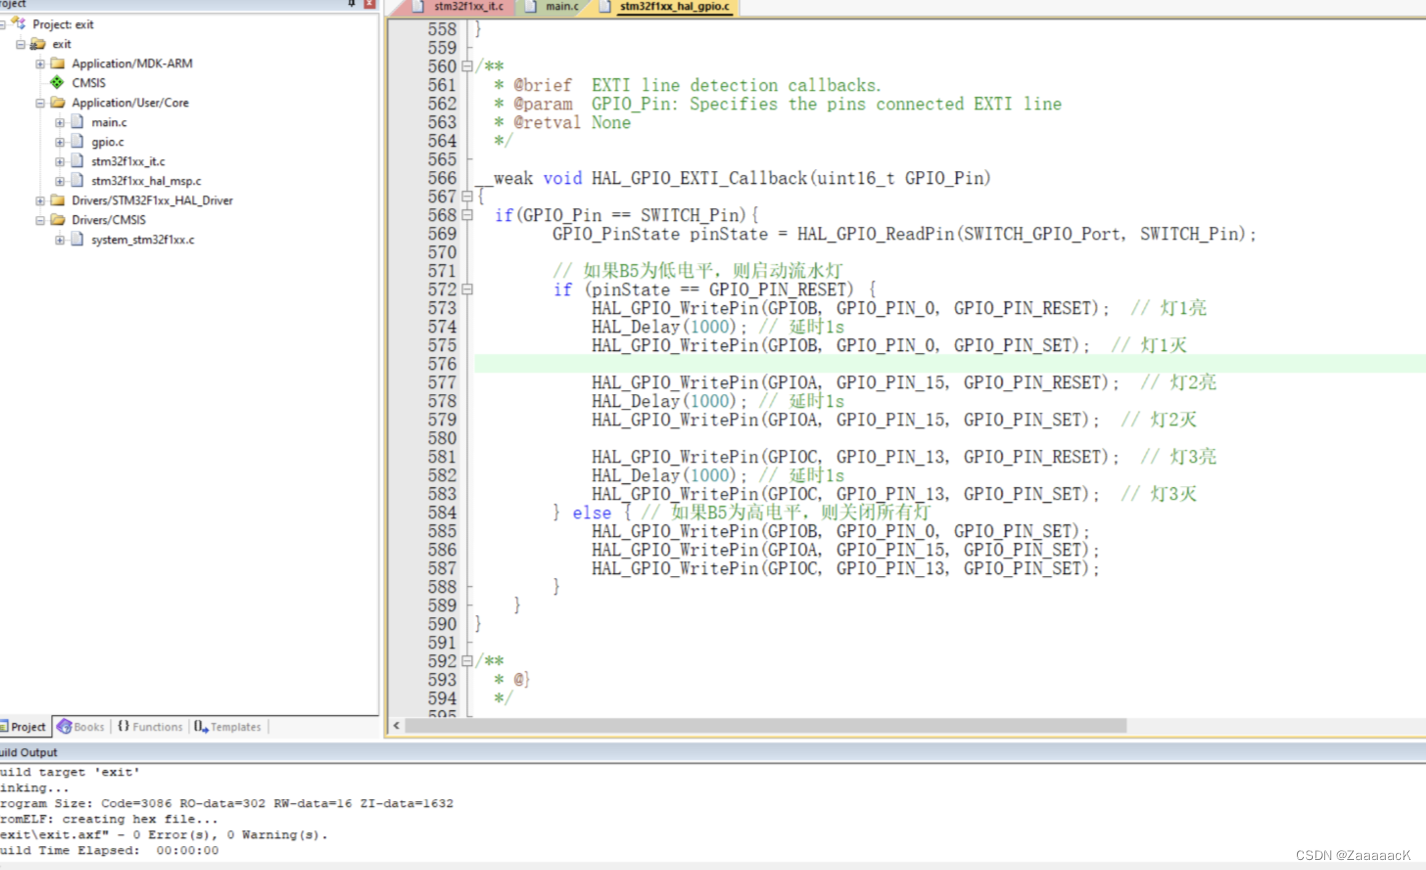The height and width of the screenshot is (870, 1426).
Task: Click HAL_GPIO_ReadPin call on line 569
Action: point(875,234)
